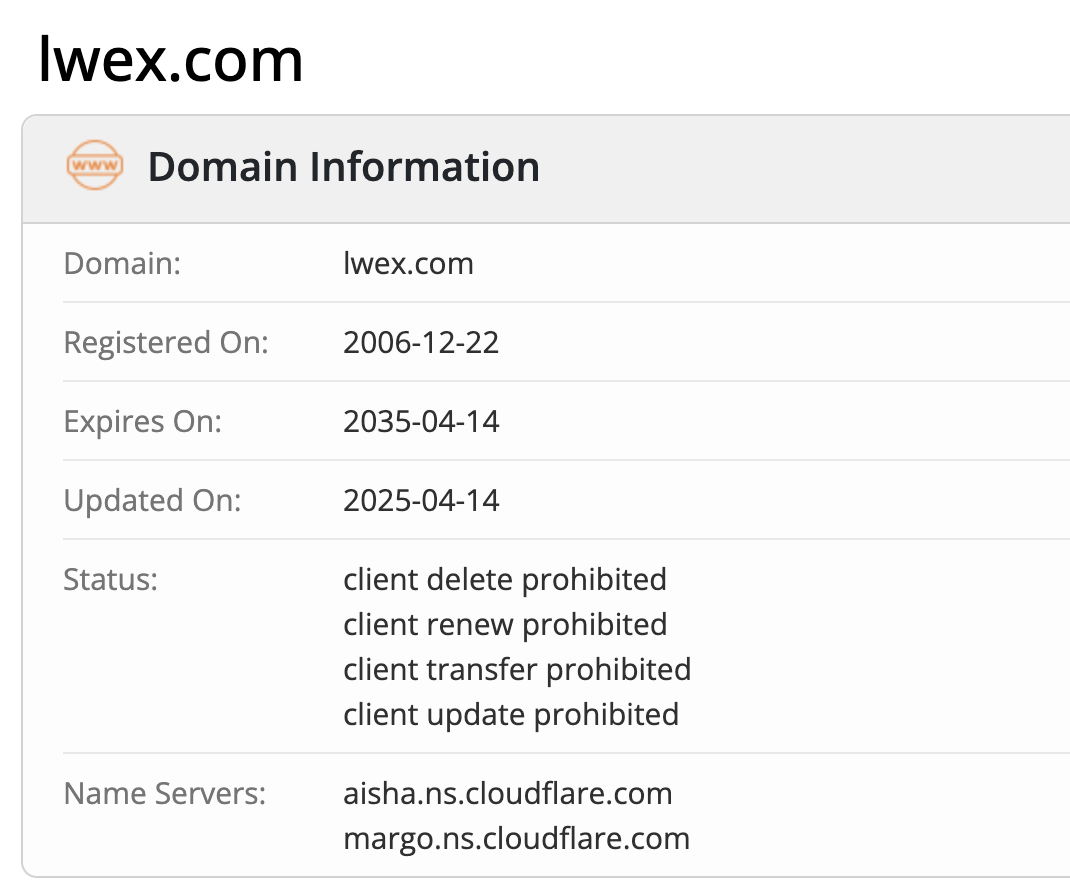Click the lwex.com page heading
This screenshot has width=1070, height=880.
tap(171, 61)
